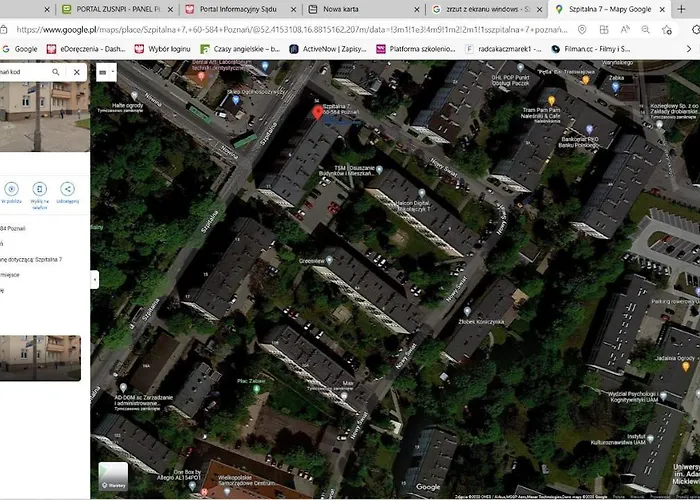The image size is (700, 500).
Task: Click the 'W pobliżu' nearby icon
Action: [12, 189]
